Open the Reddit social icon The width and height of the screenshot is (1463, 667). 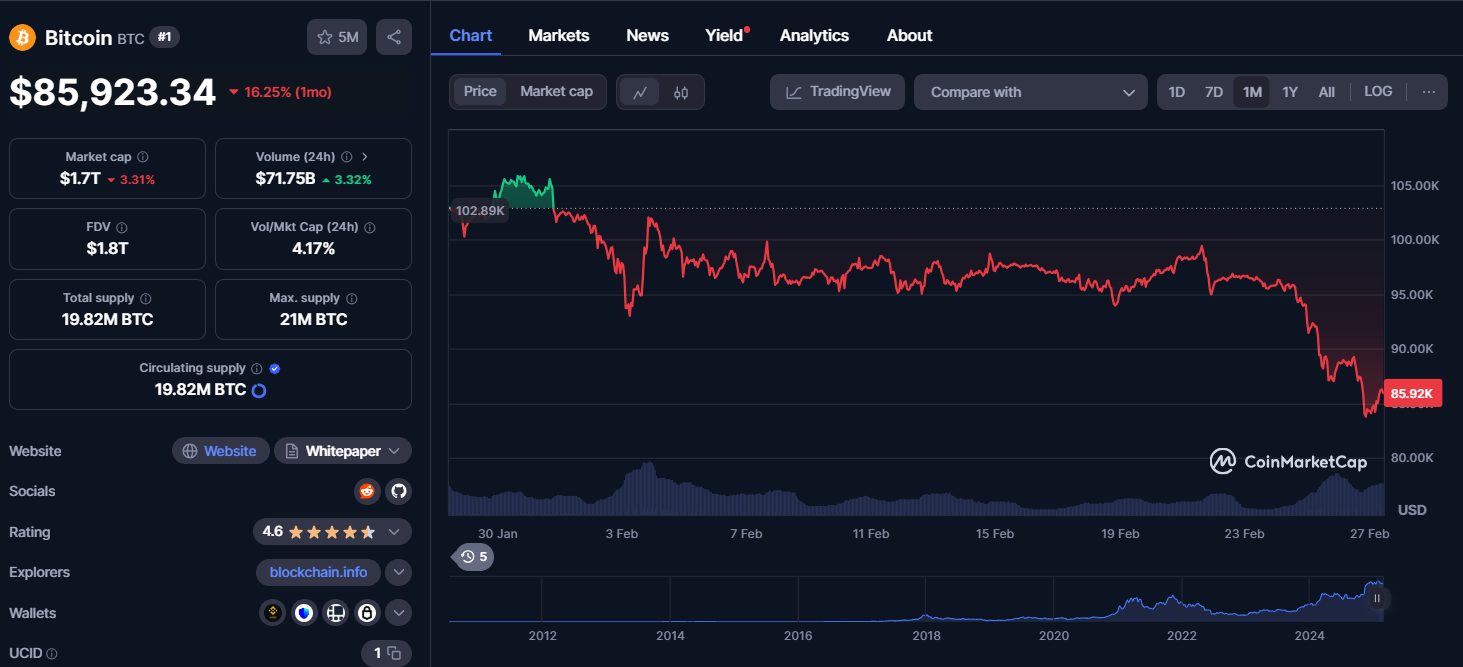tap(367, 491)
